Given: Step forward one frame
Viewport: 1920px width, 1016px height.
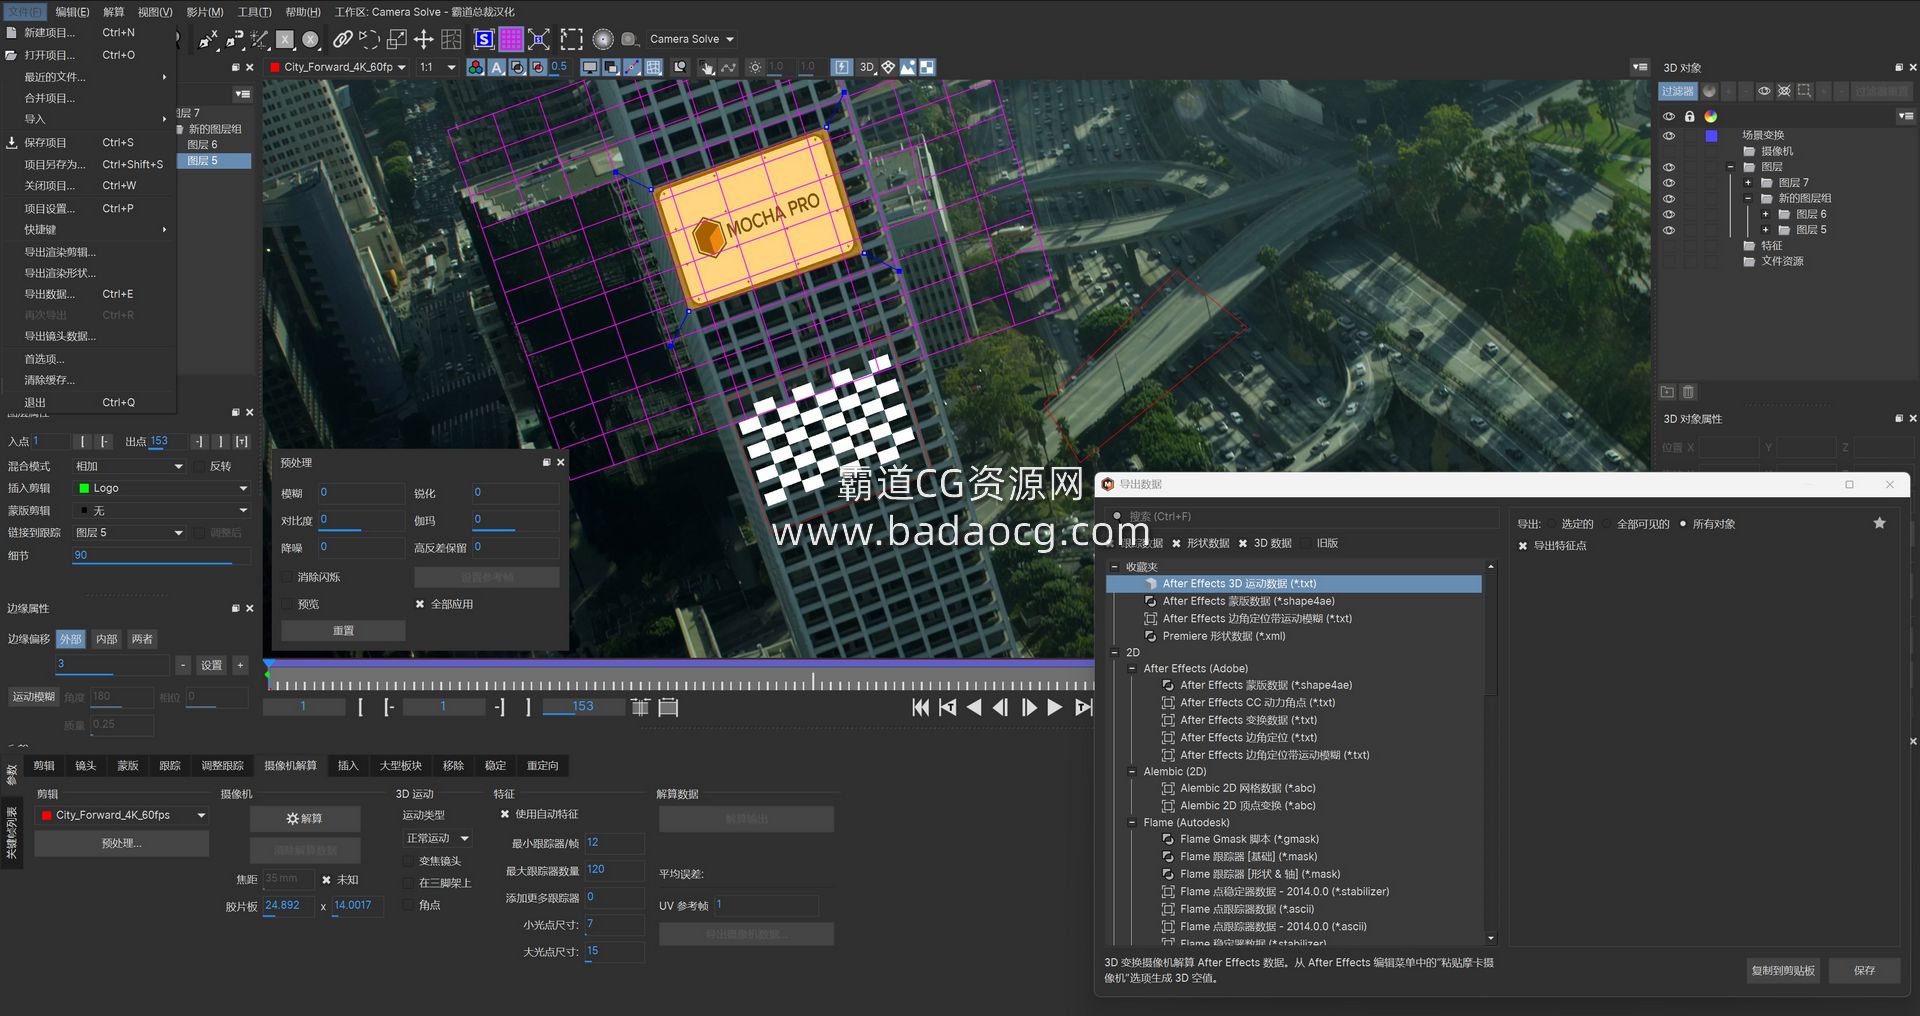Looking at the screenshot, I should pos(1028,707).
